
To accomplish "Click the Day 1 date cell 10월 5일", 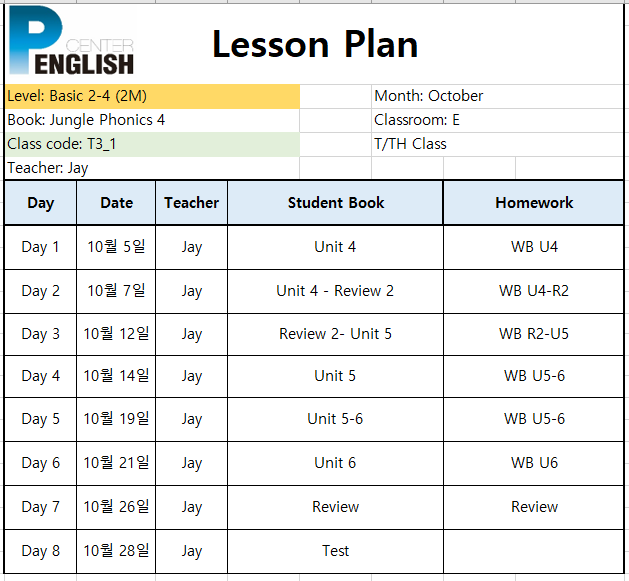I will tap(116, 247).
